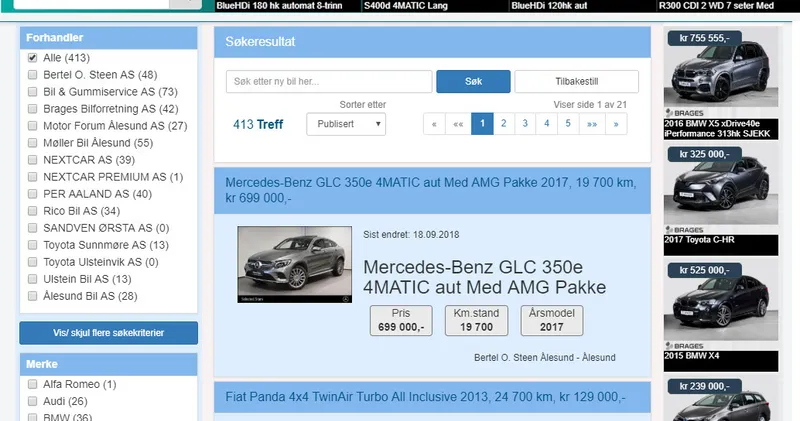Go to last page with » arrow
The height and width of the screenshot is (421, 800).
click(616, 124)
